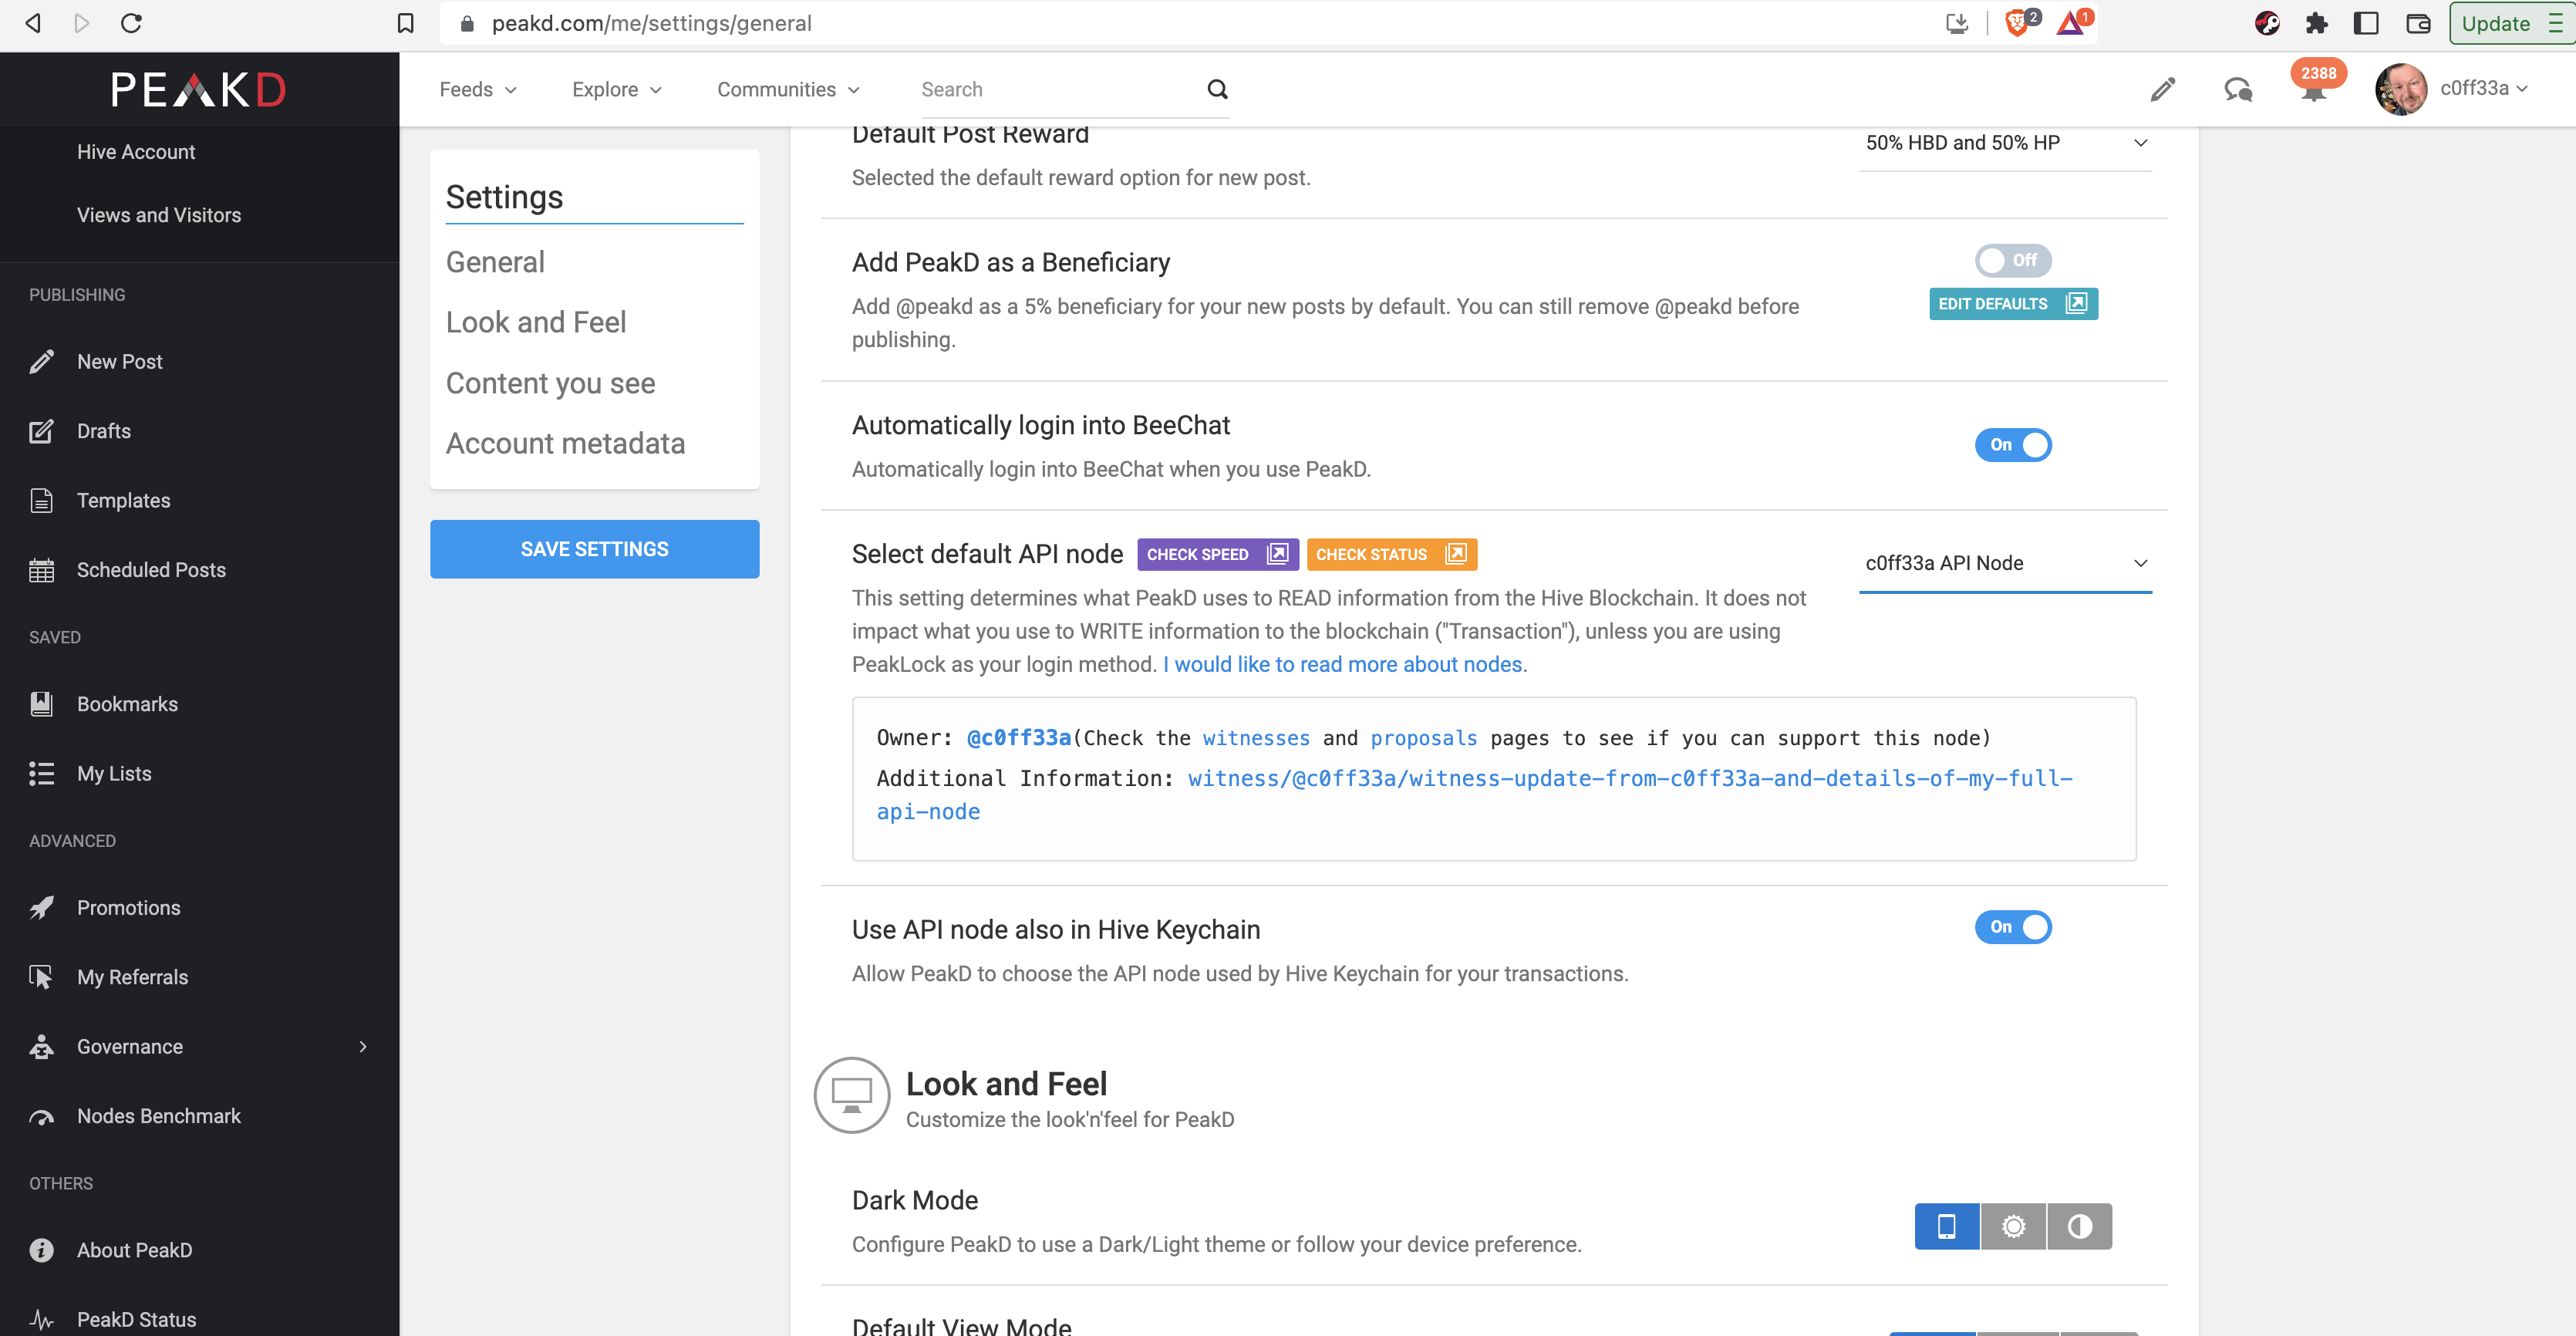The image size is (2576, 1336).
Task: Click the PeakD logo
Action: (198, 90)
